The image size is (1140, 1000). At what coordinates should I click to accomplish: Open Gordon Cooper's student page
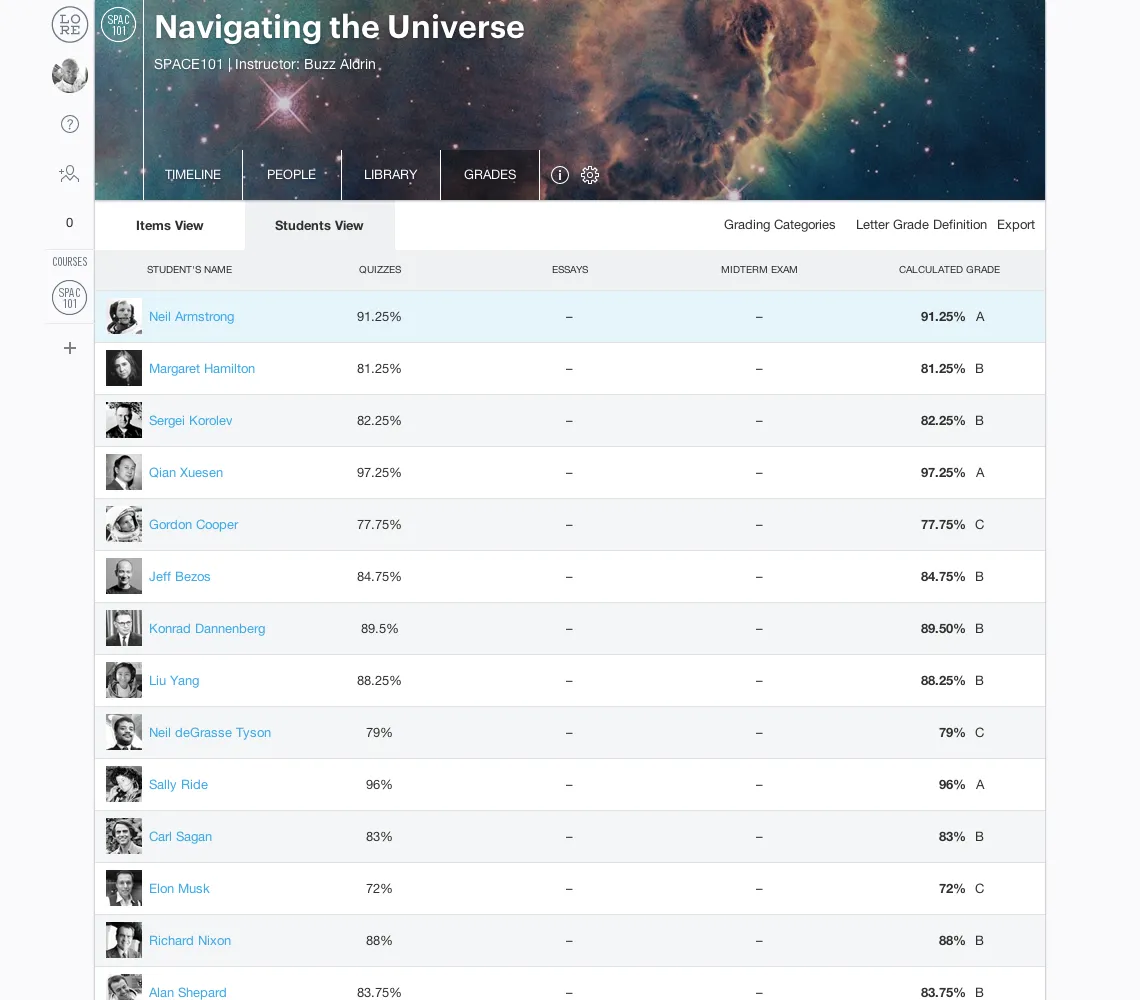[193, 524]
